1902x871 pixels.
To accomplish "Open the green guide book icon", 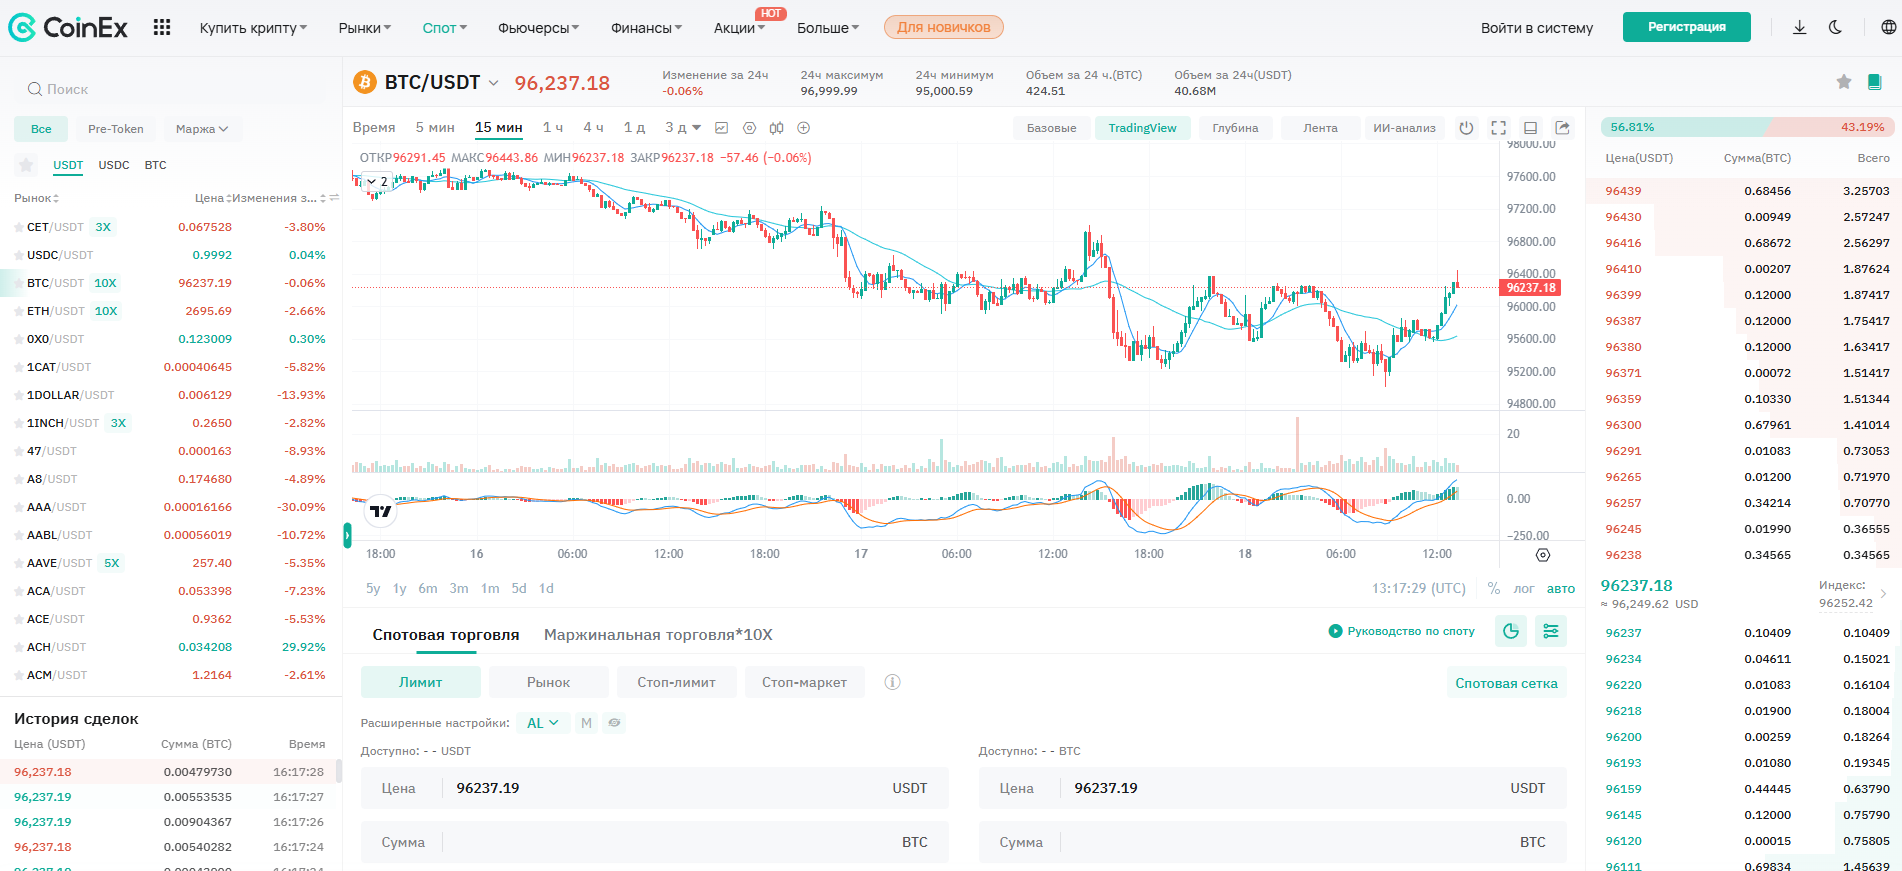I will pos(1875,82).
